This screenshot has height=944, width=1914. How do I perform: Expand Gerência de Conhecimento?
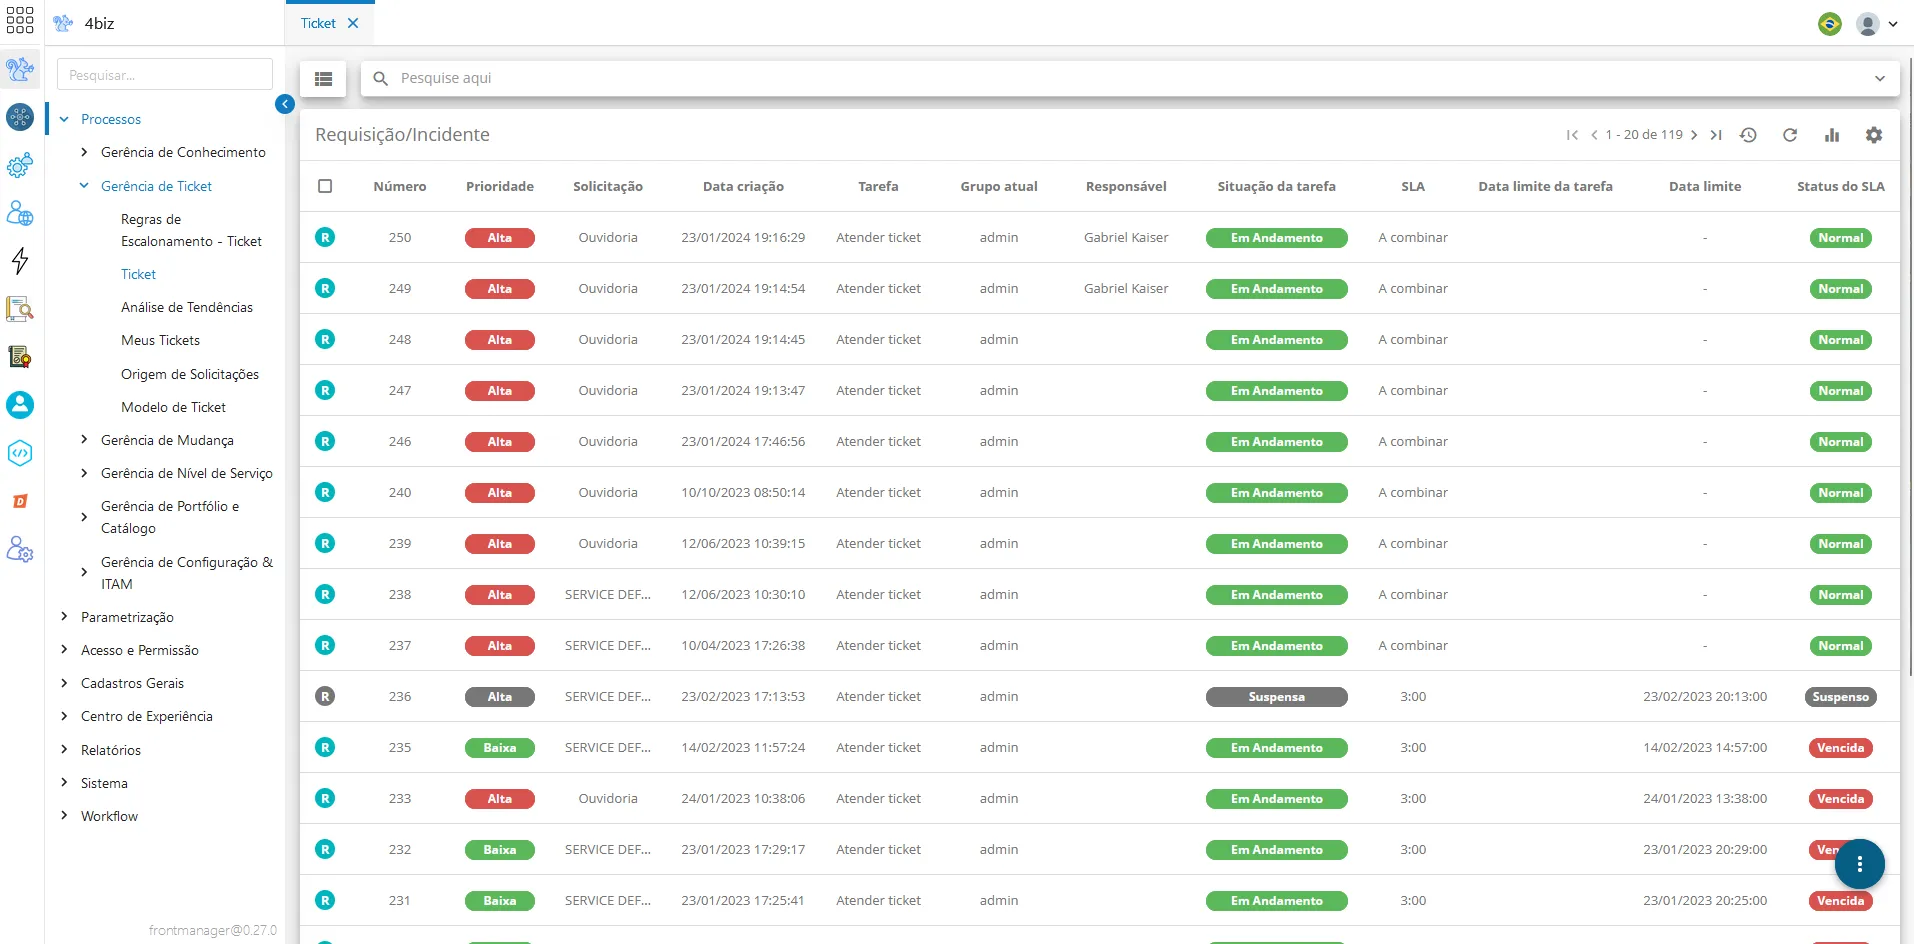pyautogui.click(x=84, y=152)
